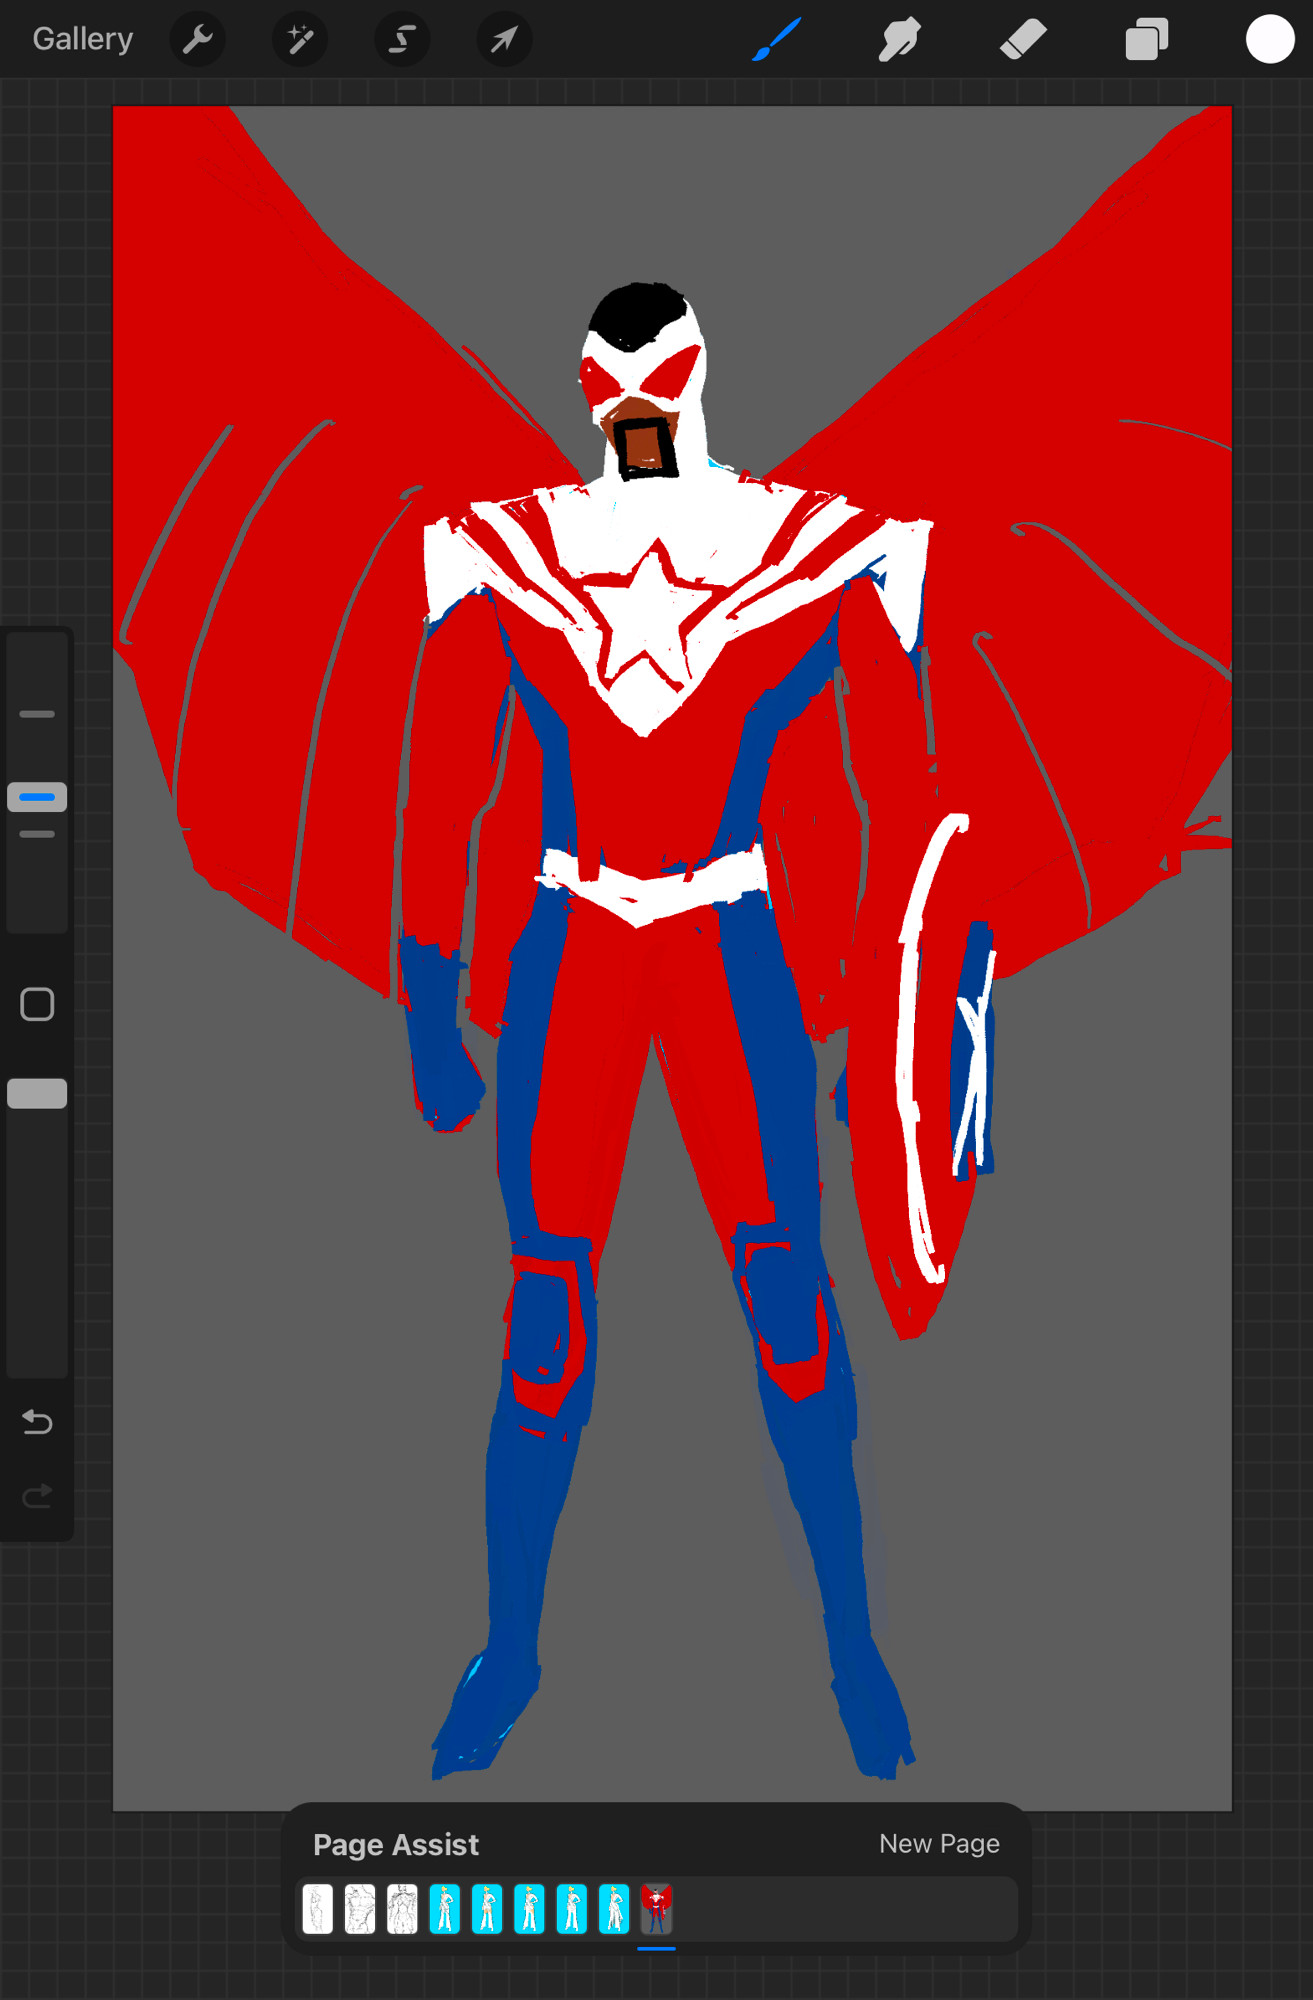Adjust the brush opacity slider handle

pos(37,1093)
